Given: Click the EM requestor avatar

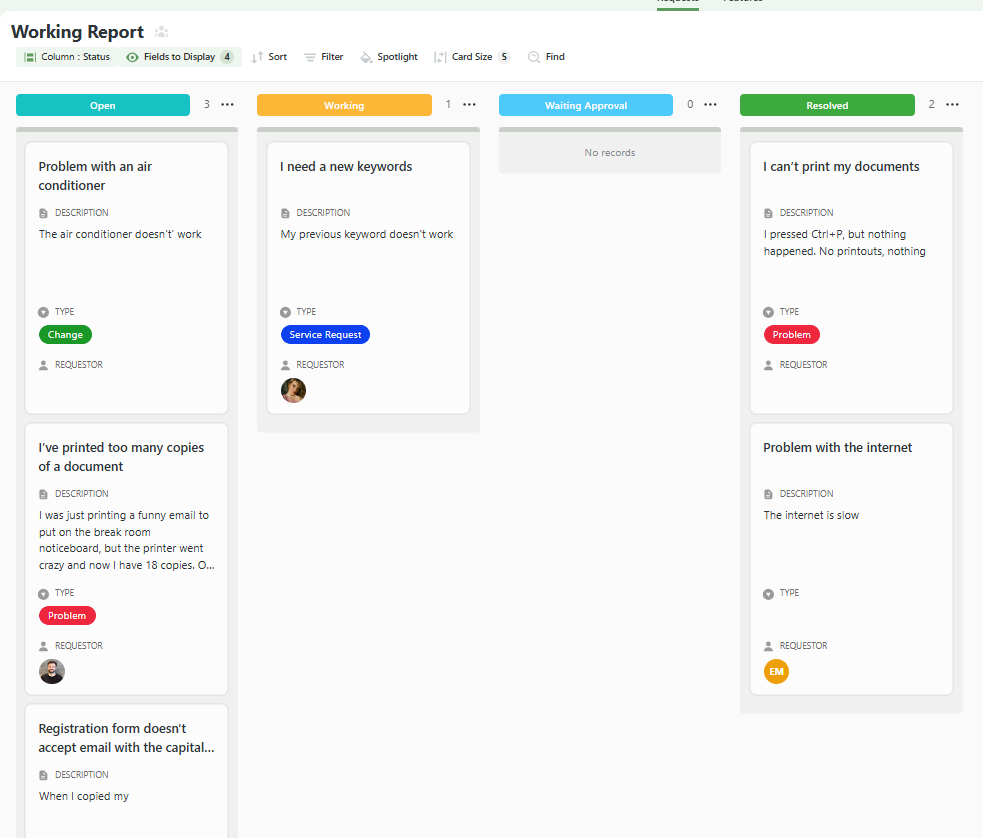Looking at the screenshot, I should [776, 671].
